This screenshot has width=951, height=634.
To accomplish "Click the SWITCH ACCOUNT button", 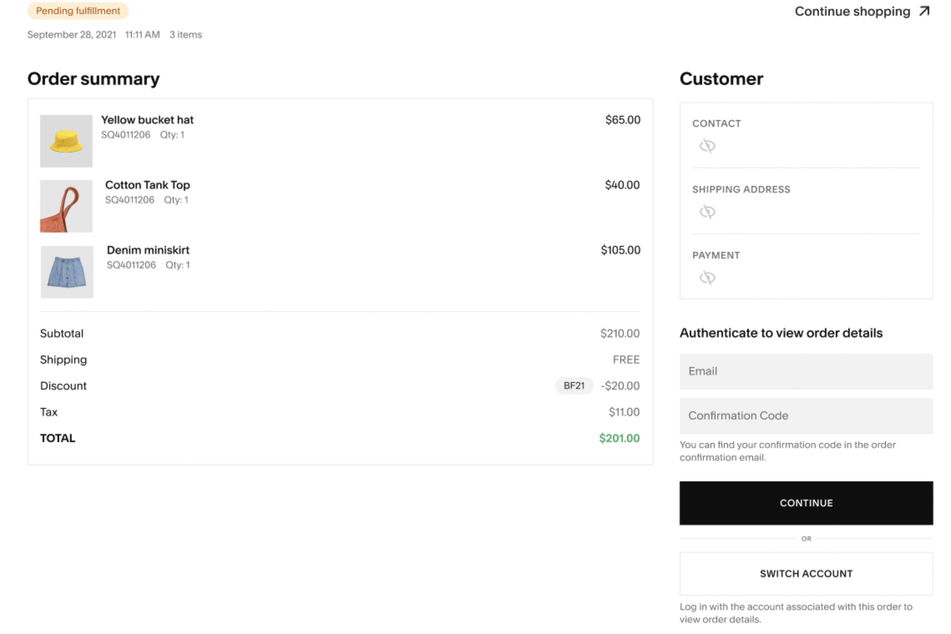I will pyautogui.click(x=806, y=574).
